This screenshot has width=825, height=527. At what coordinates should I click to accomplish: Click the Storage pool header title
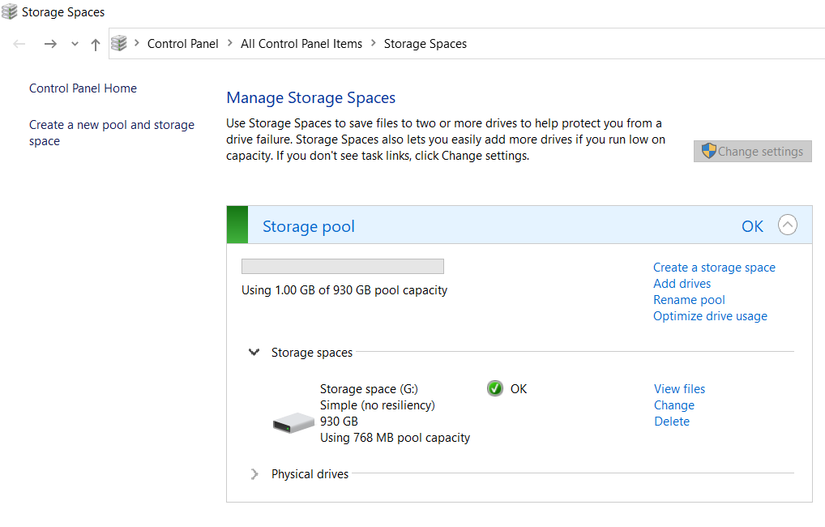pyautogui.click(x=308, y=226)
